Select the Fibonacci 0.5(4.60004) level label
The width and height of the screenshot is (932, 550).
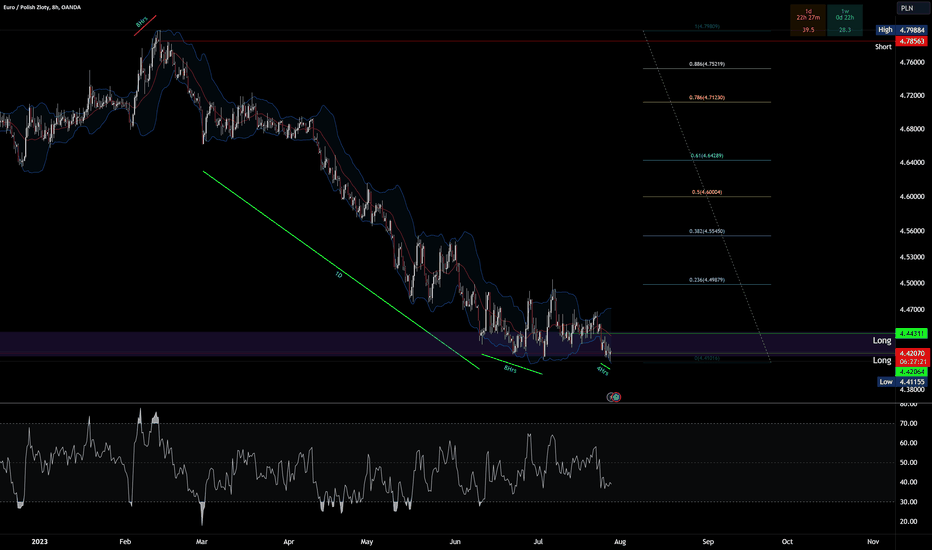tap(707, 192)
